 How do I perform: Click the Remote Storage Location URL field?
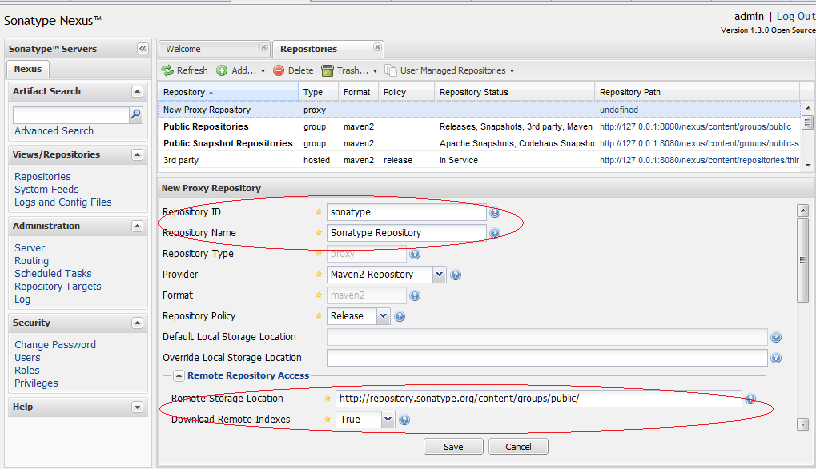pos(539,398)
